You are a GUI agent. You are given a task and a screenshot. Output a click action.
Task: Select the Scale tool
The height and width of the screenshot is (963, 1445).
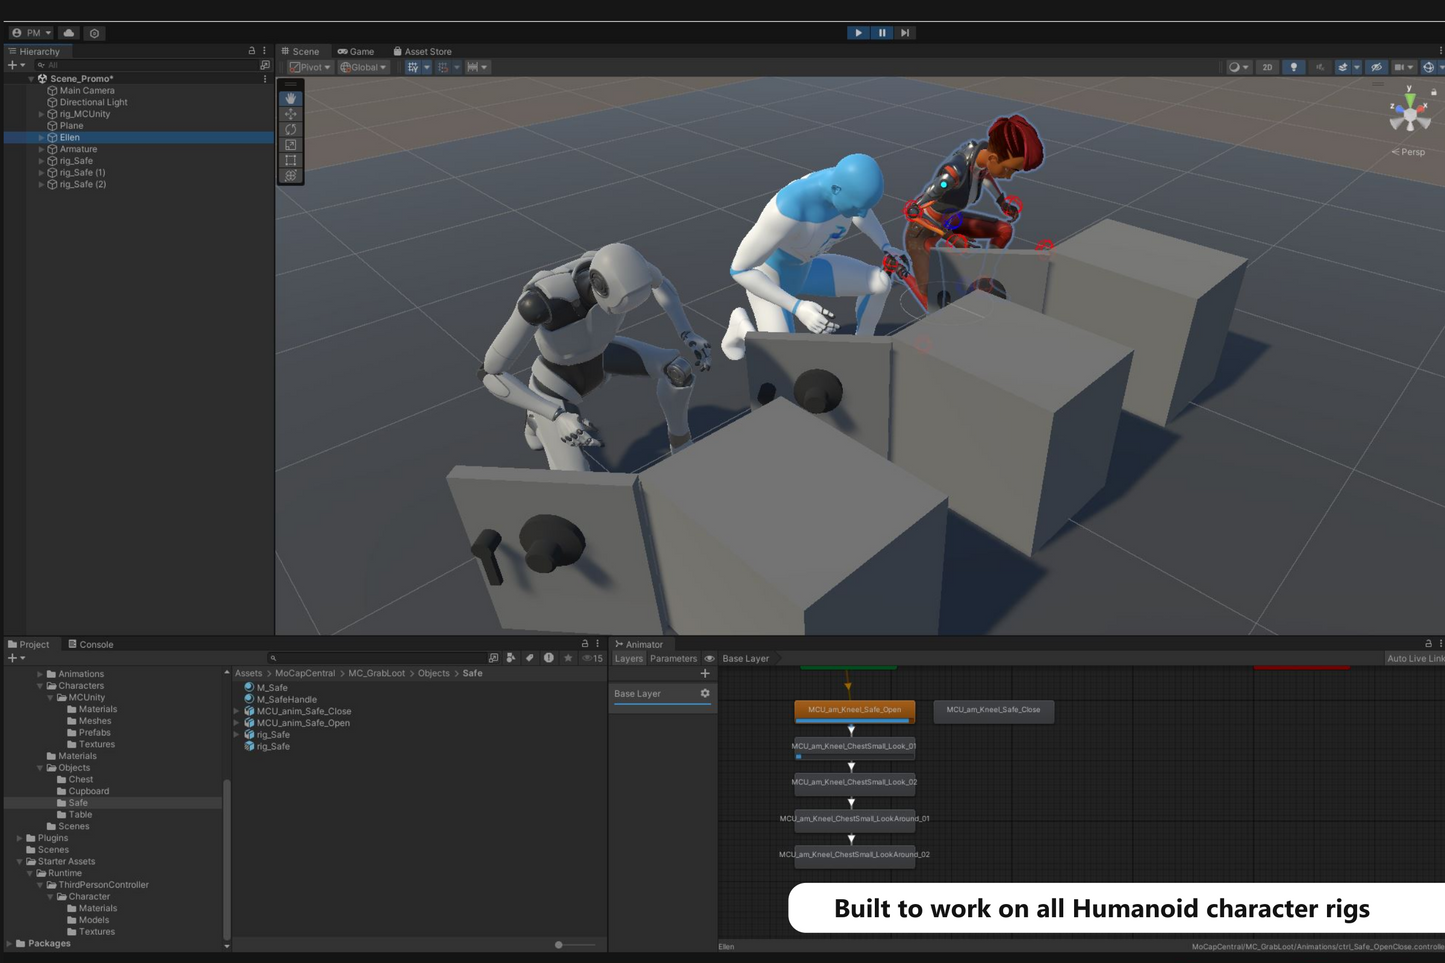(291, 145)
